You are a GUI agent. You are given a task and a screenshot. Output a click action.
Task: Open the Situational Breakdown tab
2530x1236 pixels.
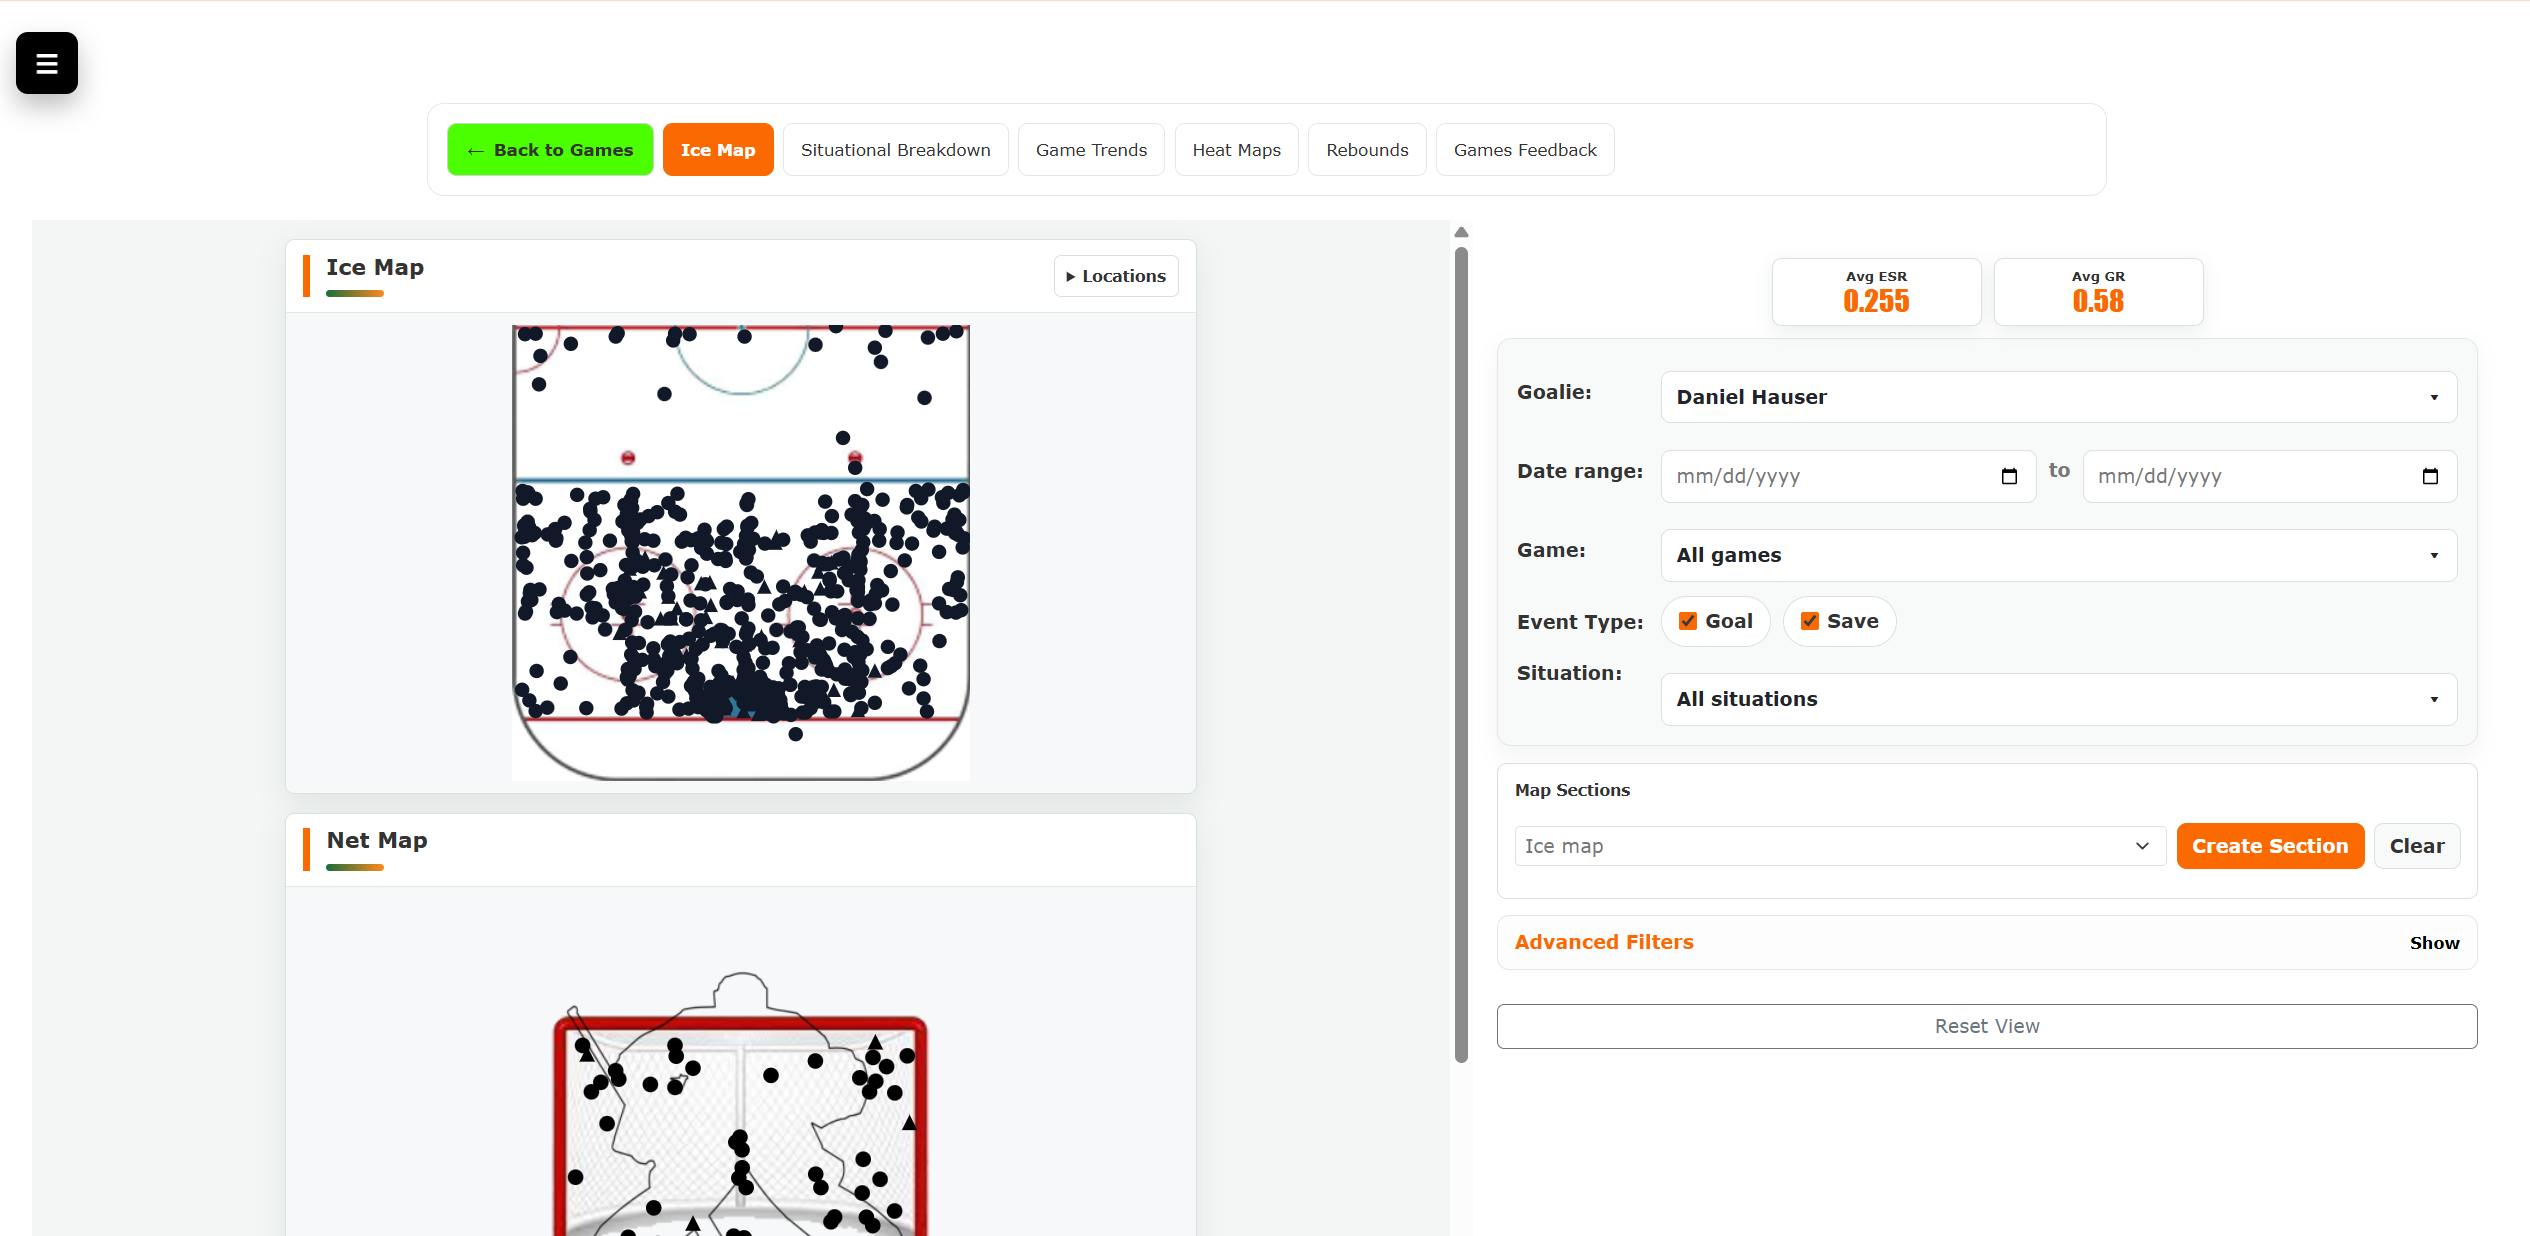tap(895, 150)
